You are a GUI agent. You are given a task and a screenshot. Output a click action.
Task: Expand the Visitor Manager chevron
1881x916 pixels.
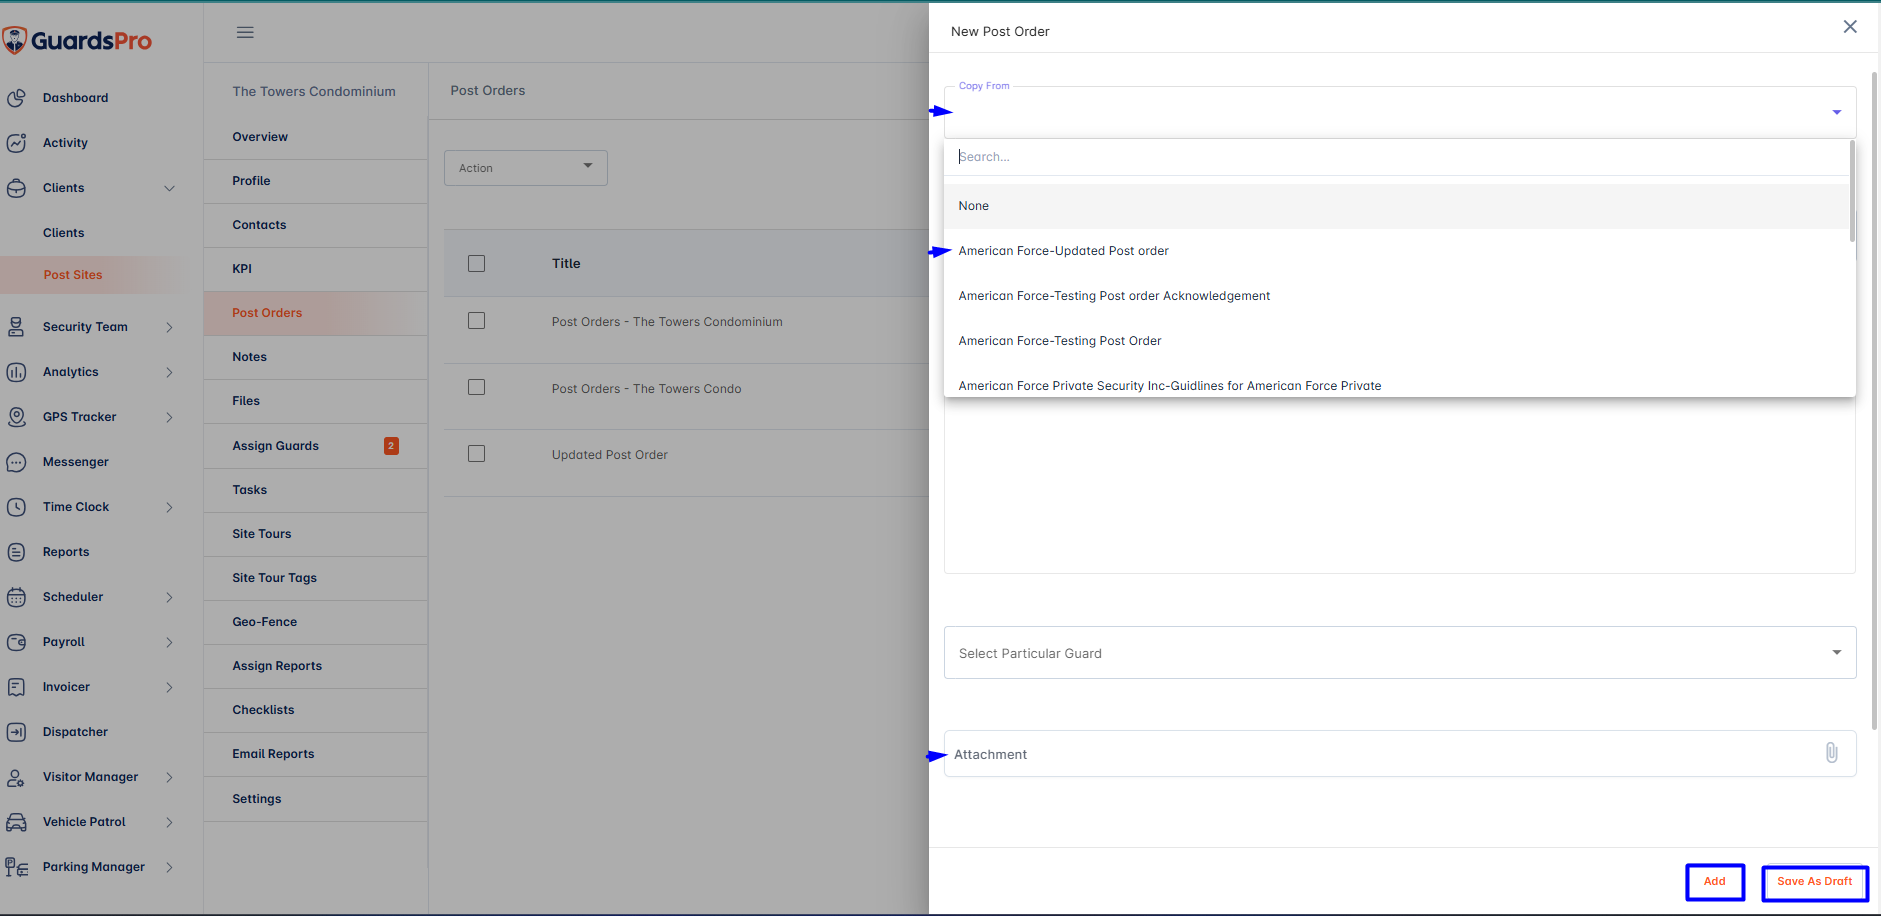pyautogui.click(x=169, y=777)
